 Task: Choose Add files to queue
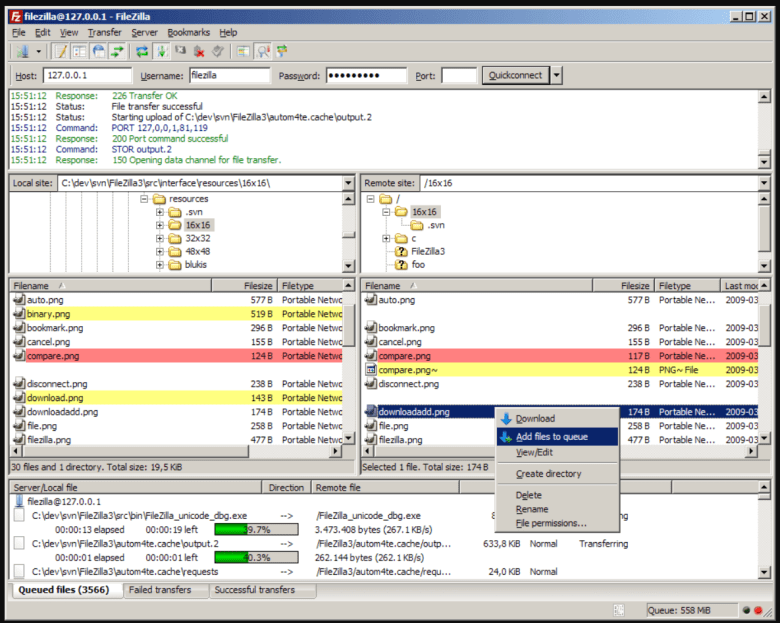[557, 436]
